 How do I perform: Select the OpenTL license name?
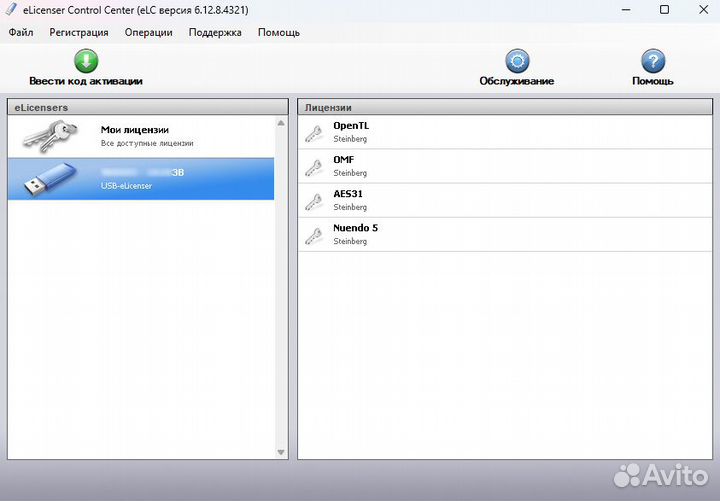tap(351, 126)
